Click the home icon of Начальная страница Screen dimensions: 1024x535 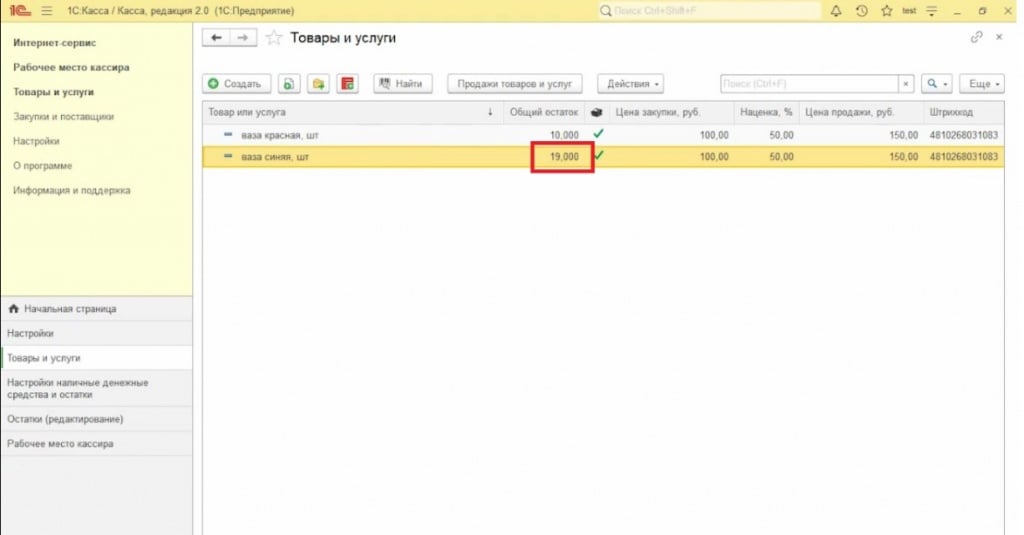[x=14, y=308]
